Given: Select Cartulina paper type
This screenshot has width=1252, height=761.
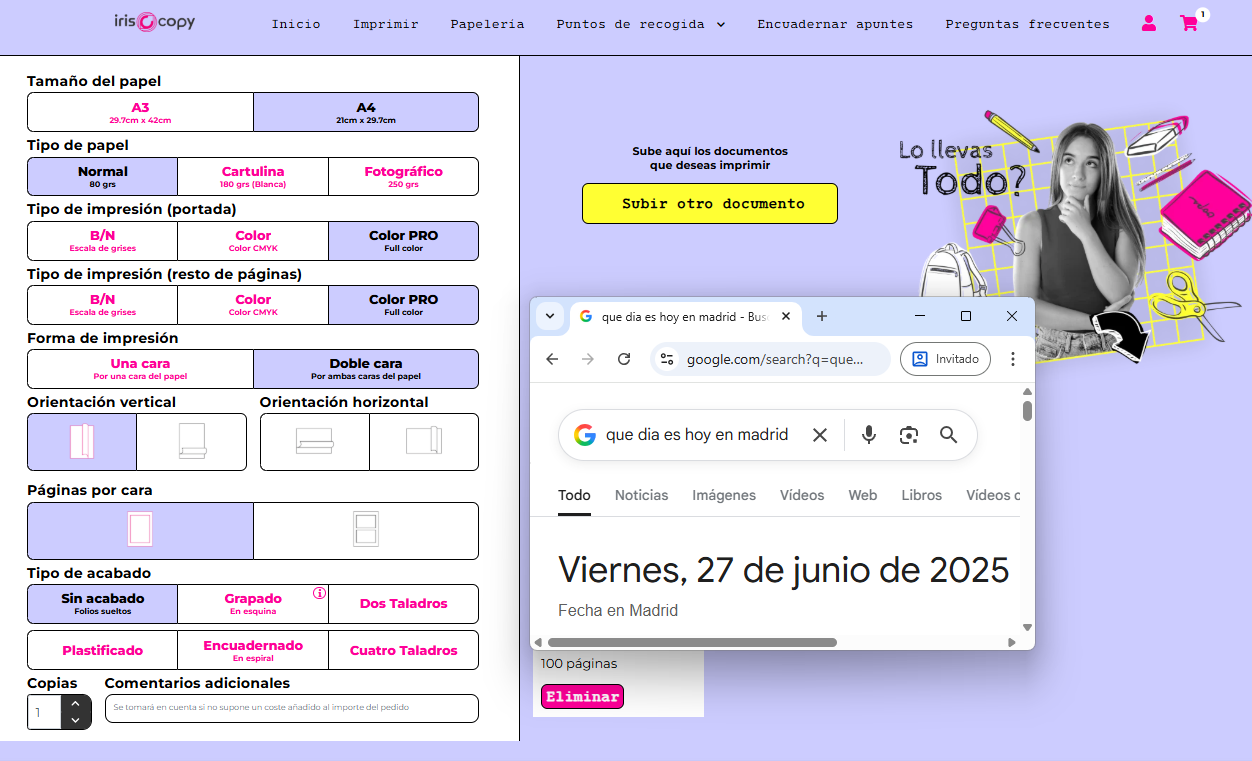Looking at the screenshot, I should tap(253, 176).
